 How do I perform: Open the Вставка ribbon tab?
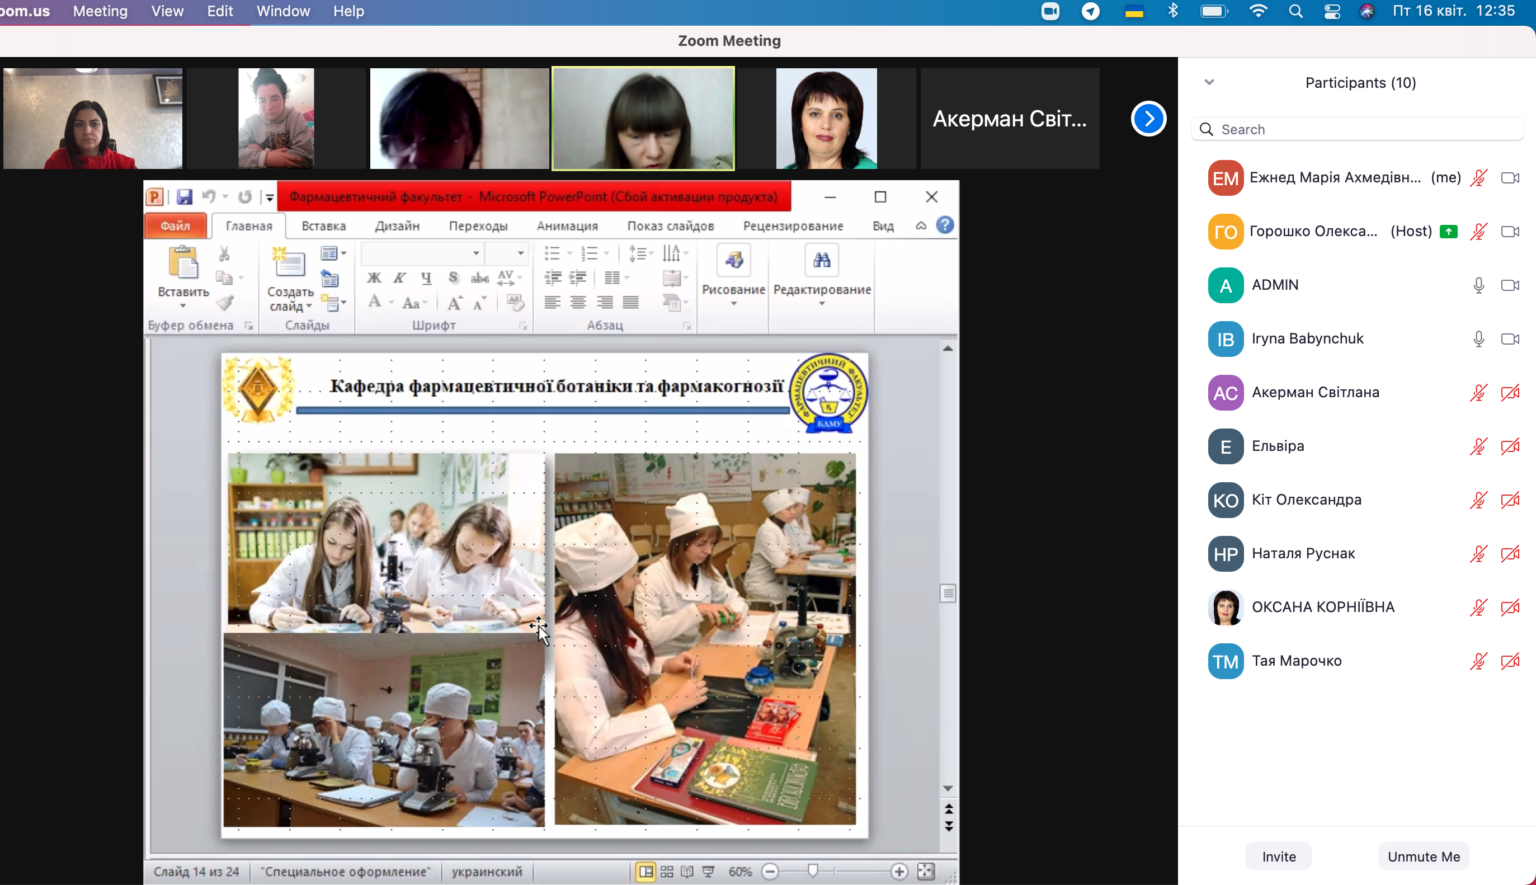(x=323, y=226)
